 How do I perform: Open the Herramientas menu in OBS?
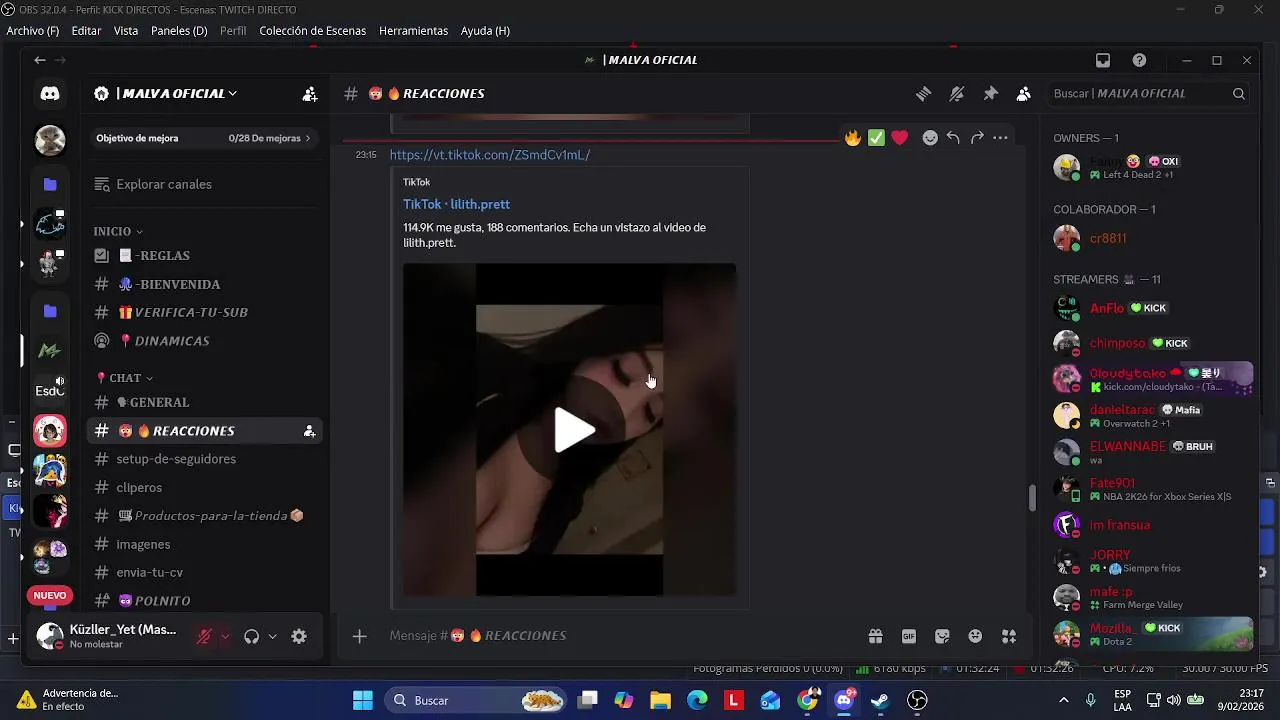(x=413, y=31)
